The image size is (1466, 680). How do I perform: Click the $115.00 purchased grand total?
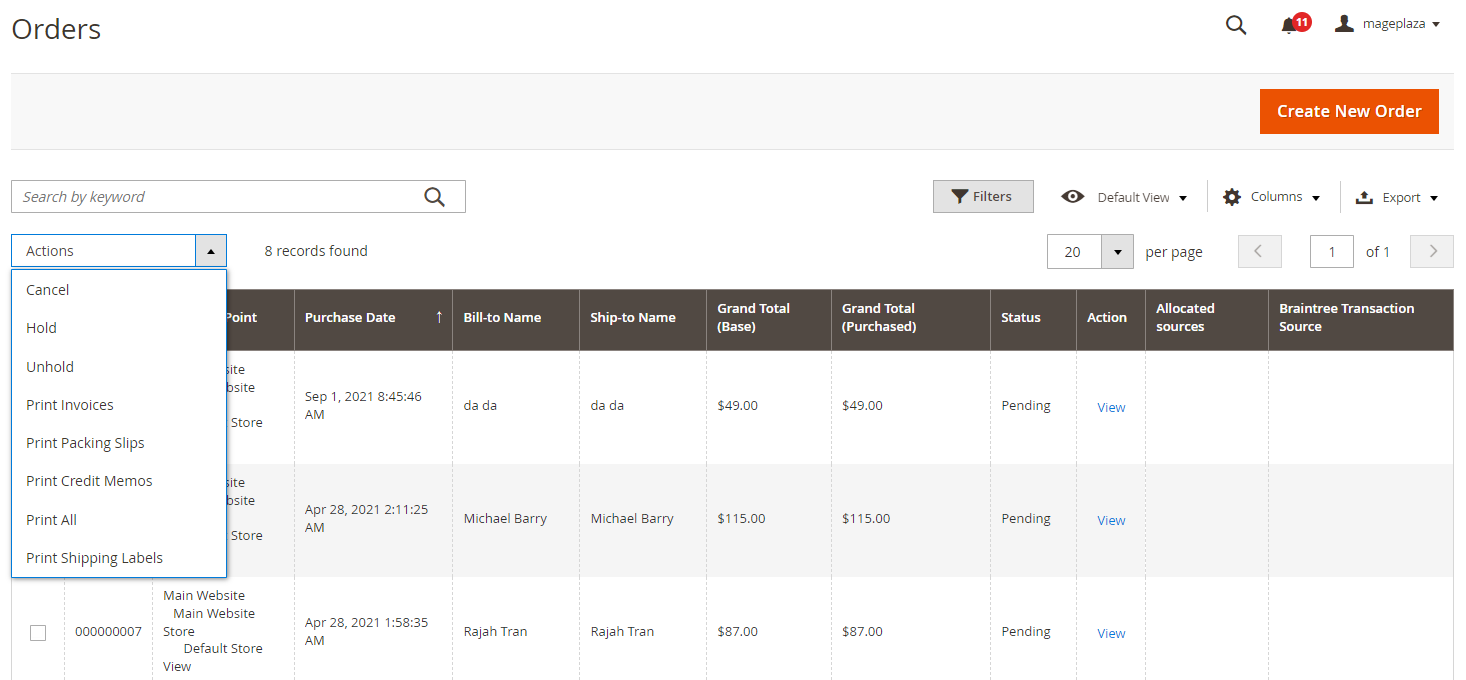(866, 518)
